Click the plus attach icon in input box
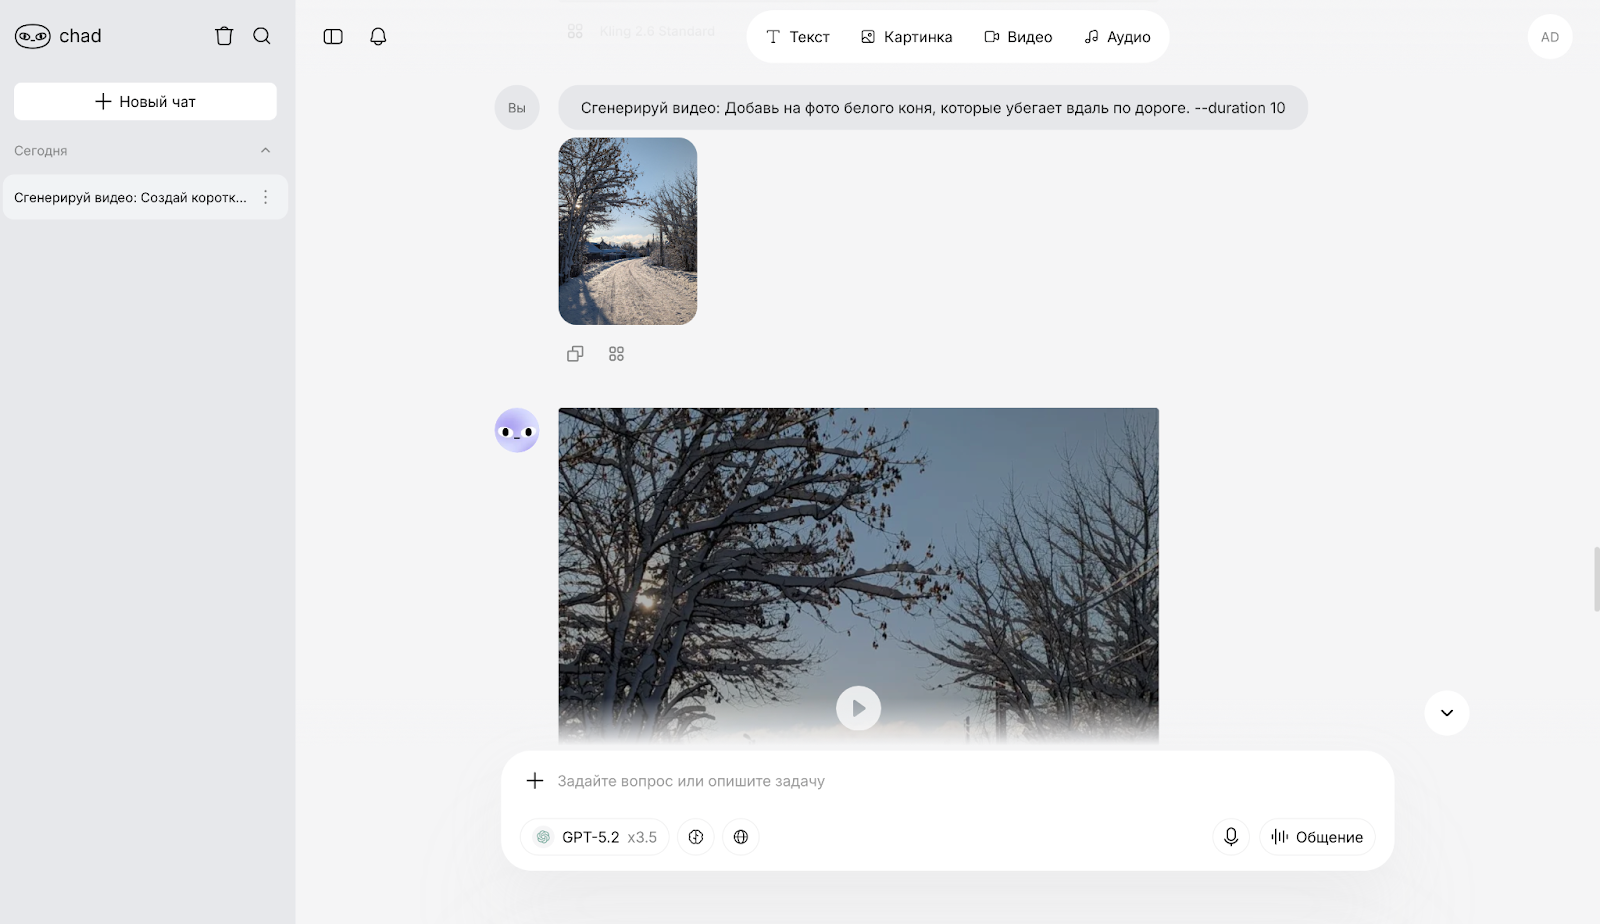Image resolution: width=1600 pixels, height=924 pixels. click(535, 781)
